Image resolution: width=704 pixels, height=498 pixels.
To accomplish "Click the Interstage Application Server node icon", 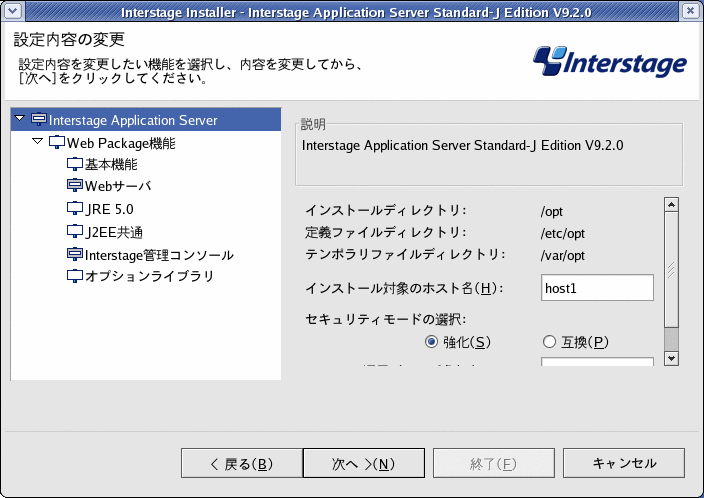I will (39, 119).
